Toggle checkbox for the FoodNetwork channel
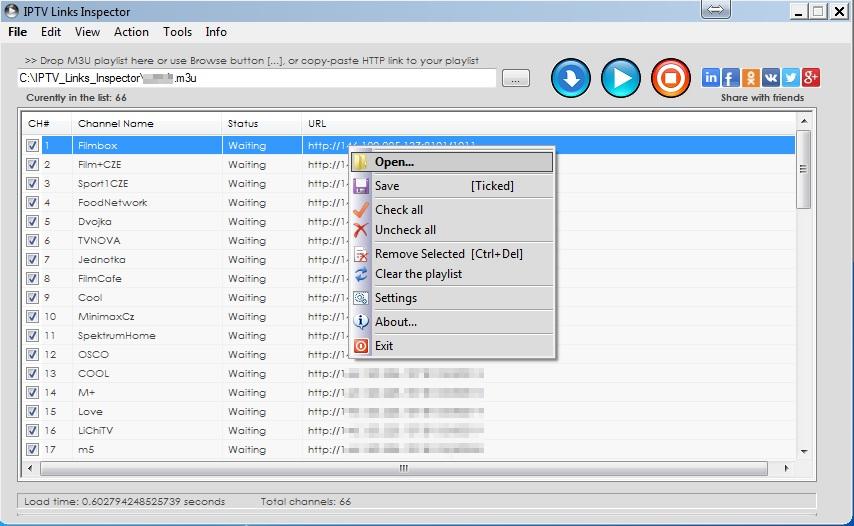The height and width of the screenshot is (526, 854). [33, 203]
